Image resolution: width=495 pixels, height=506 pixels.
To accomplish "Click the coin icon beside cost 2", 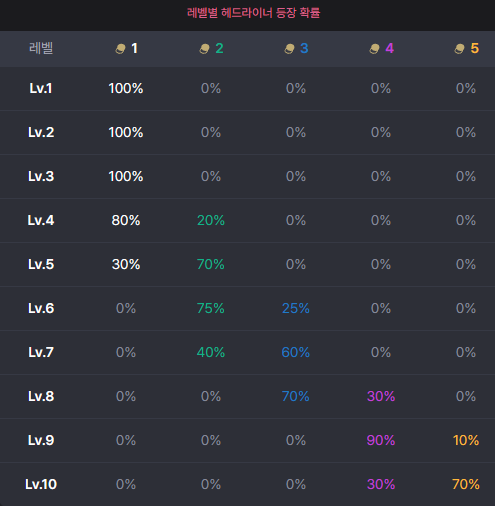I will point(204,49).
